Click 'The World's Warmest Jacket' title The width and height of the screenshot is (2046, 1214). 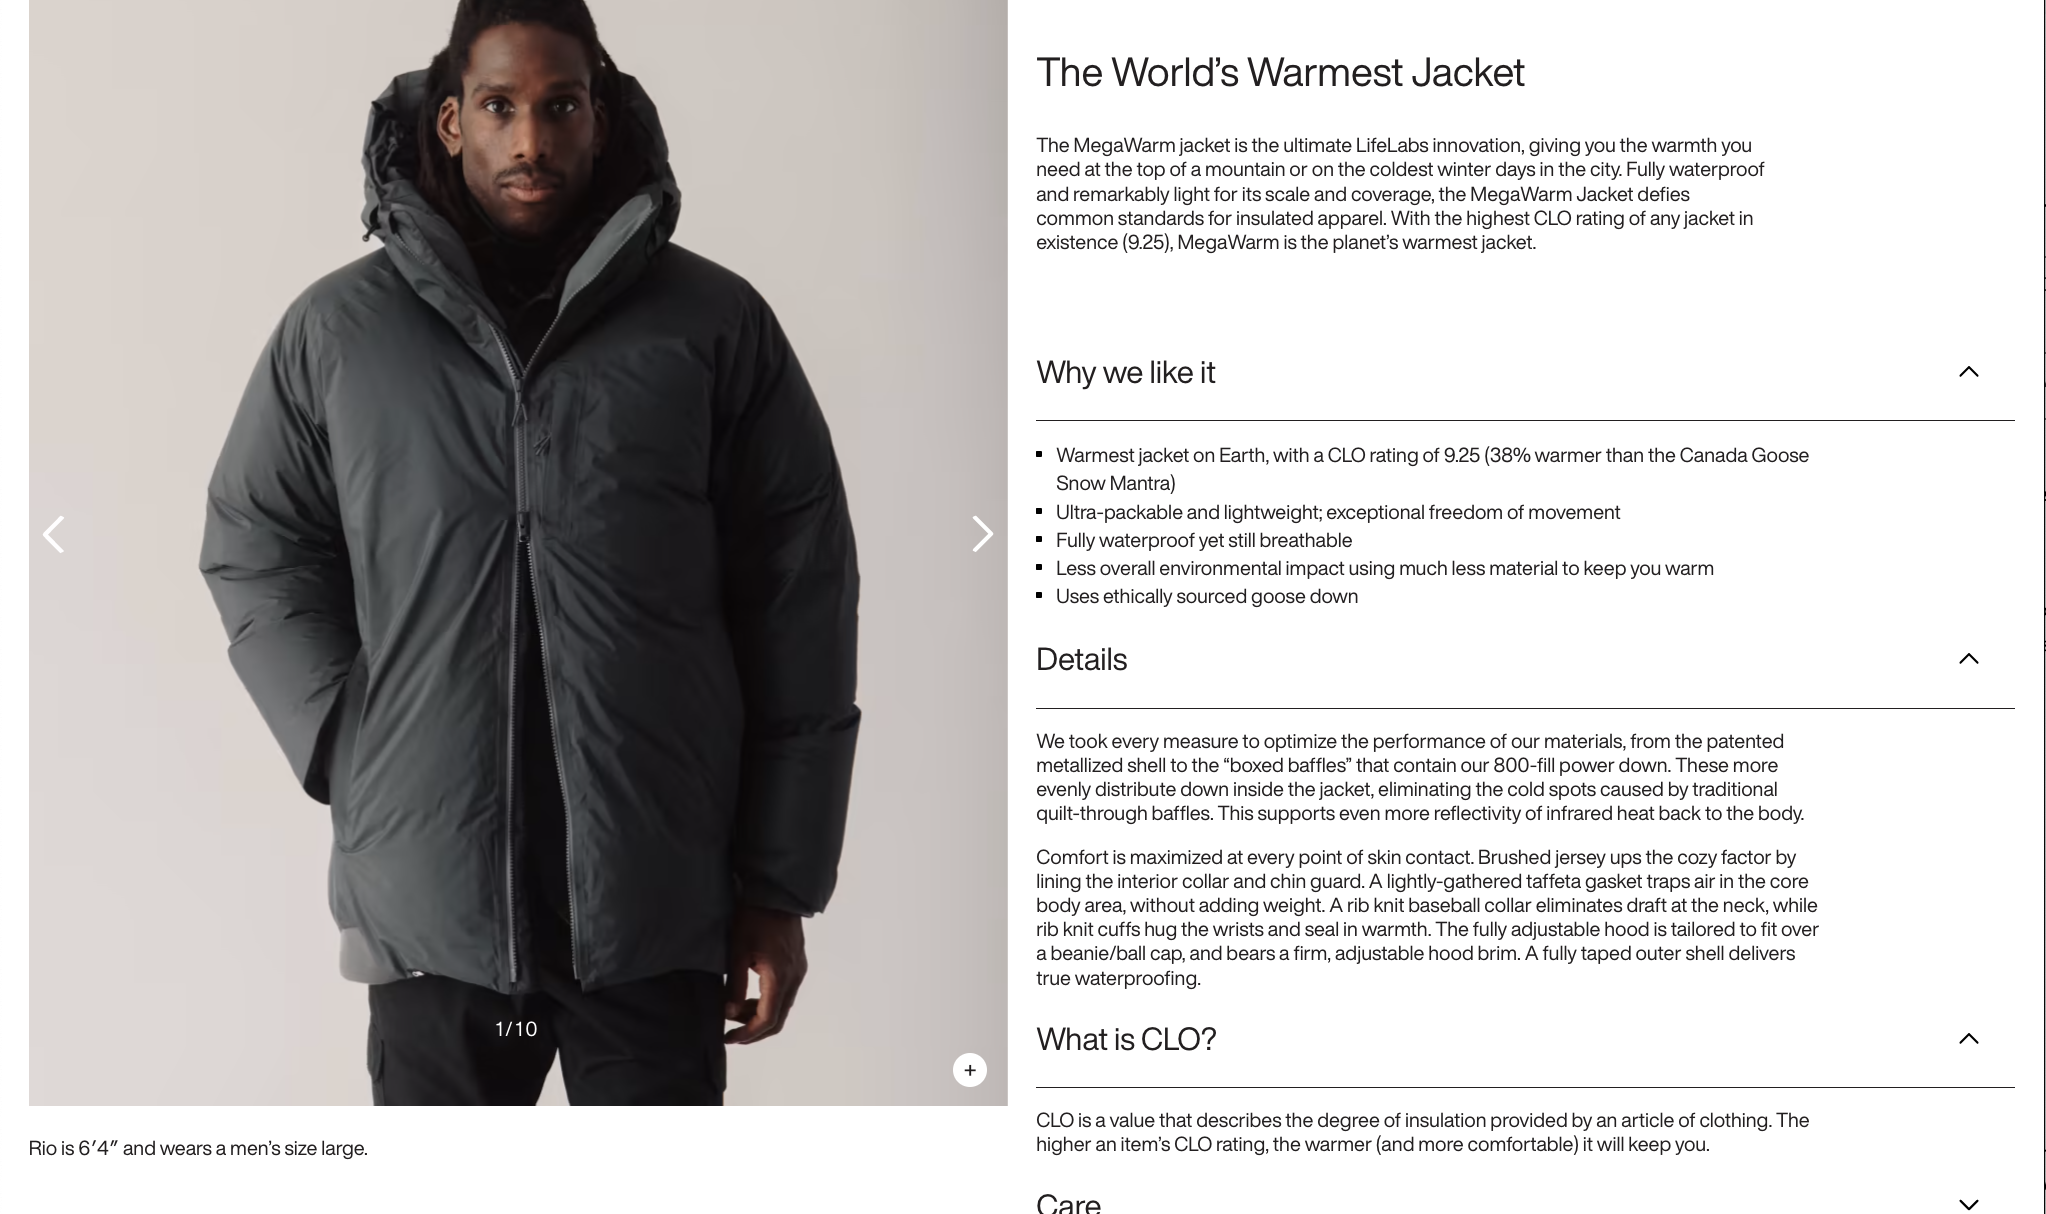click(x=1280, y=73)
